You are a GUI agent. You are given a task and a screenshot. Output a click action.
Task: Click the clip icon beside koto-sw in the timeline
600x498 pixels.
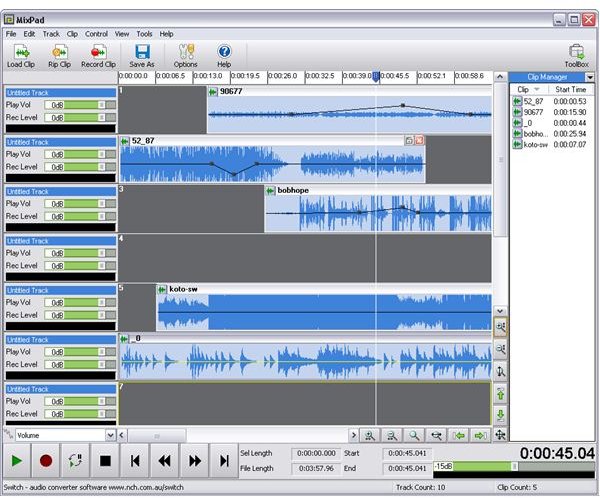tap(162, 289)
